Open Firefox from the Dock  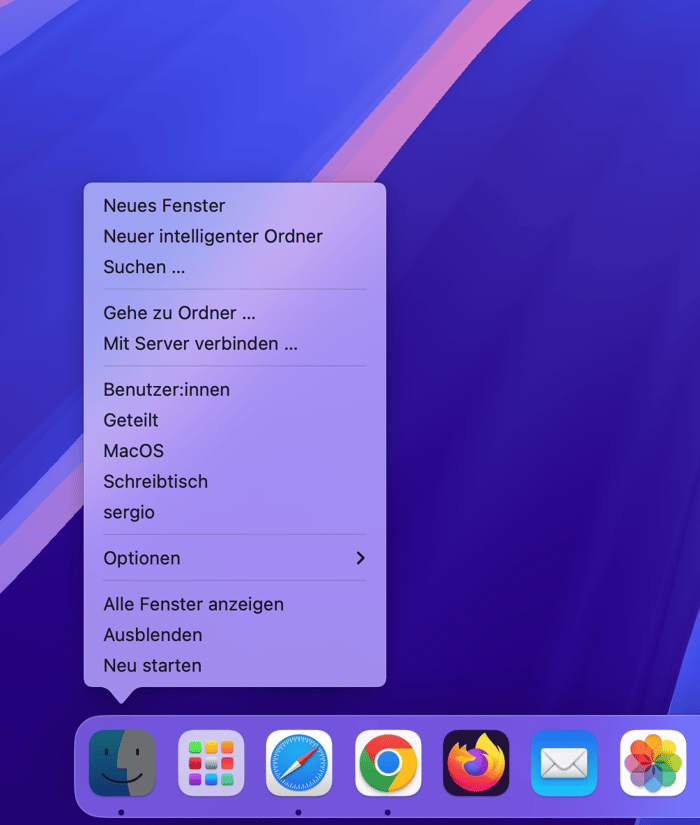tap(476, 763)
